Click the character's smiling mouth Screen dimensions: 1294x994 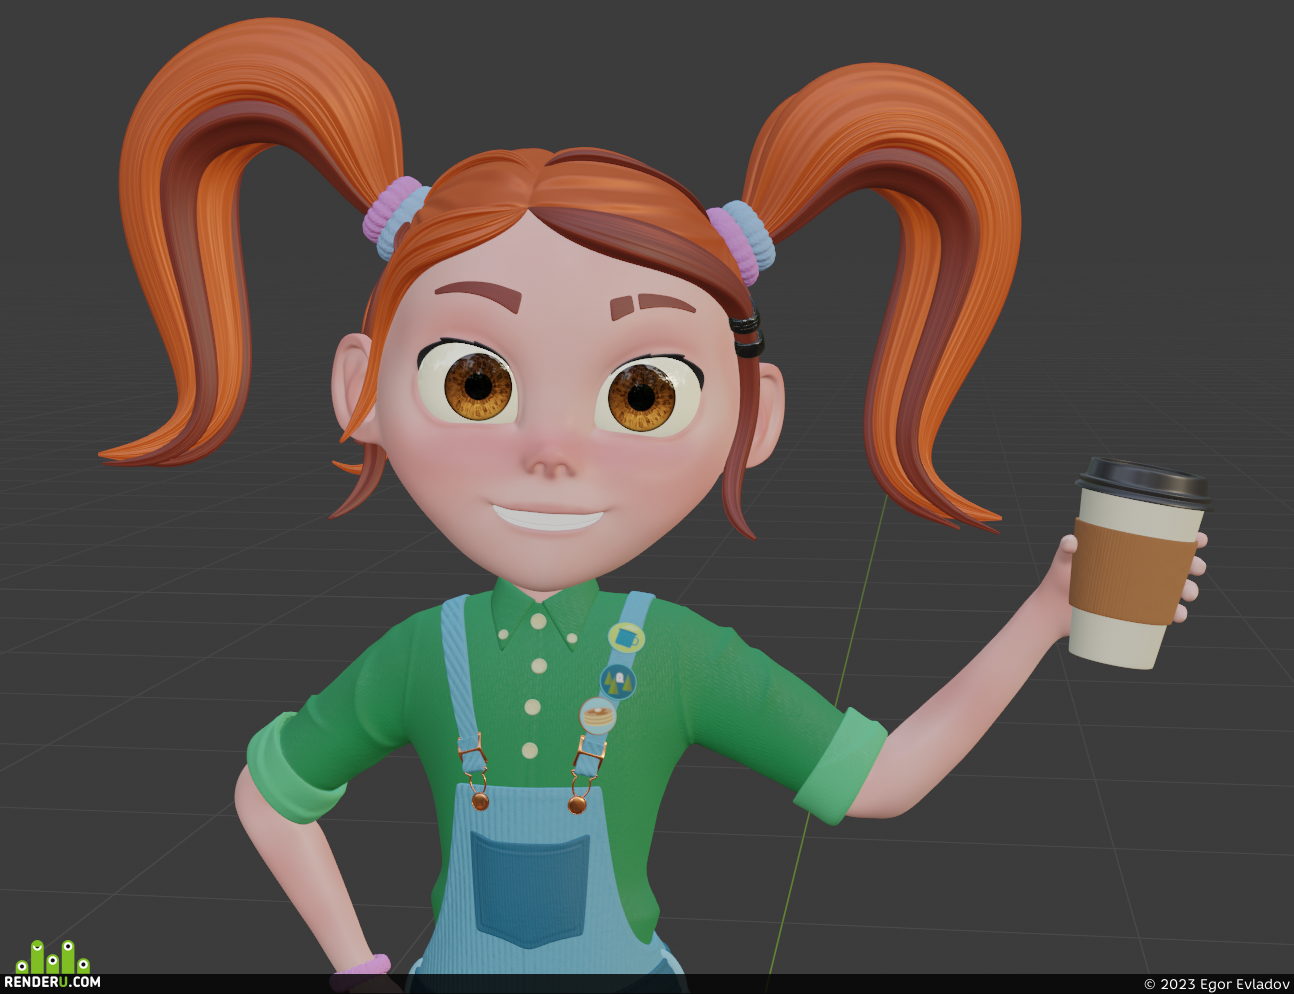coord(547,518)
